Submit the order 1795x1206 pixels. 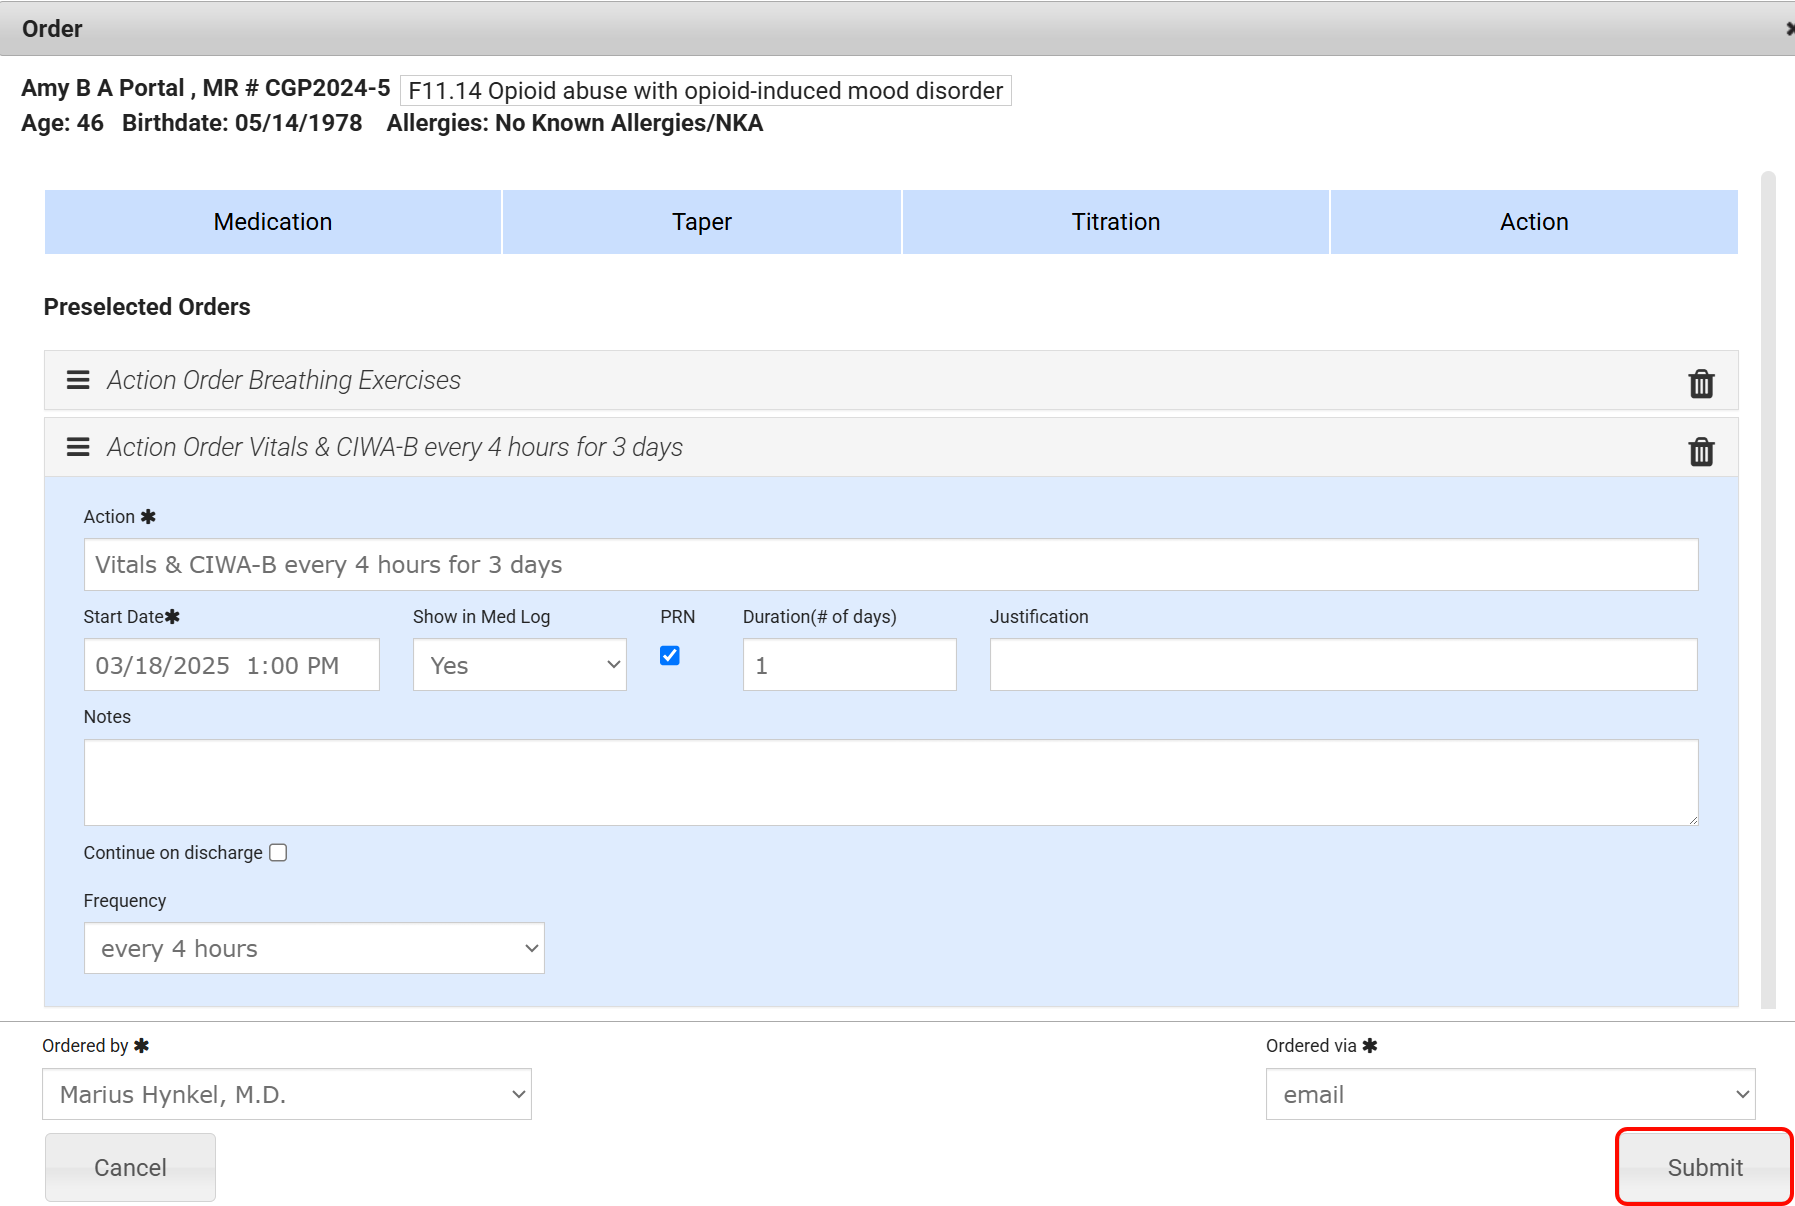click(x=1704, y=1167)
